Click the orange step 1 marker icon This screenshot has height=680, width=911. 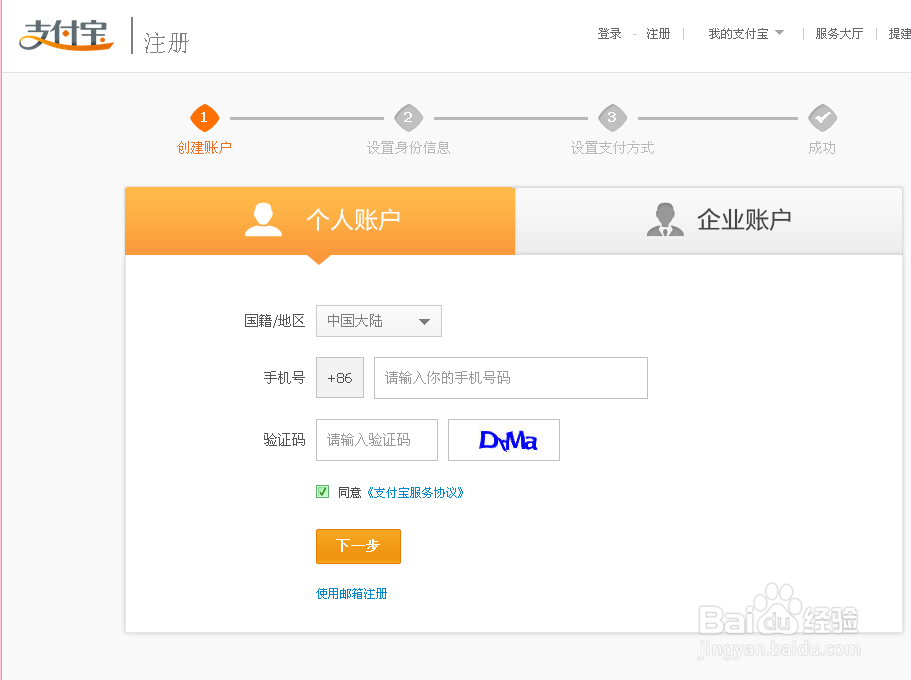click(x=205, y=118)
